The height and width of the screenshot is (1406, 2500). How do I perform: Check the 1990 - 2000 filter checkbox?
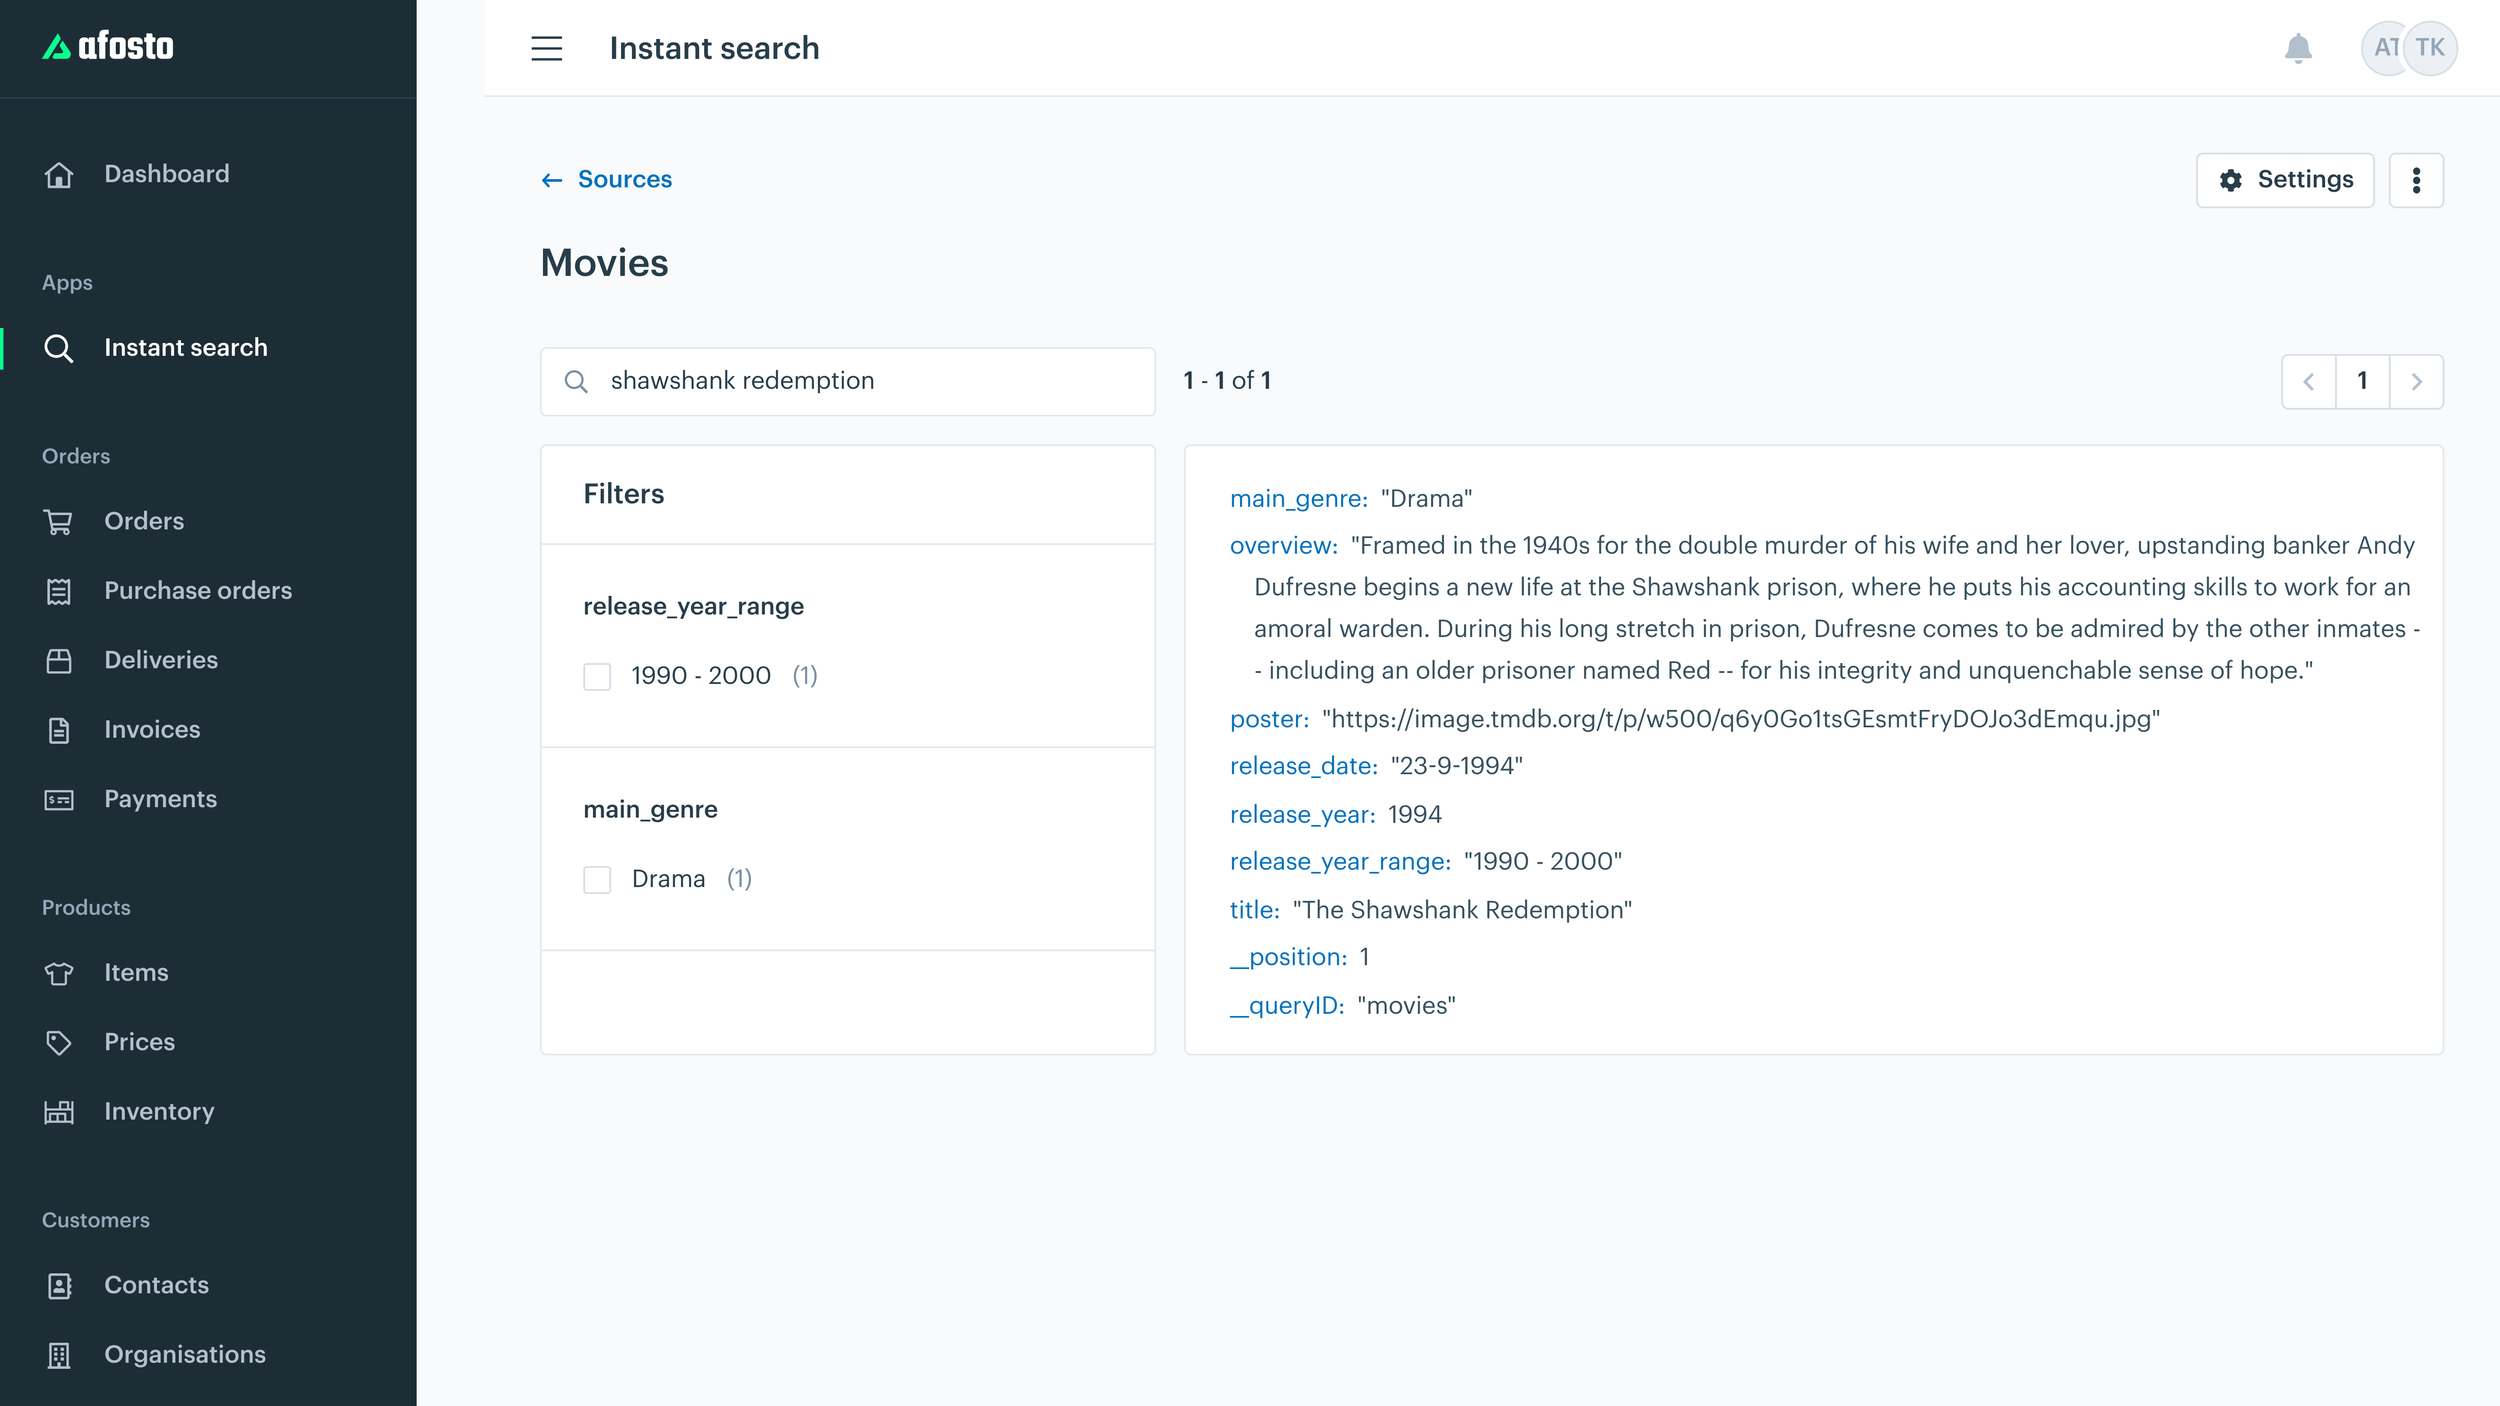click(597, 677)
